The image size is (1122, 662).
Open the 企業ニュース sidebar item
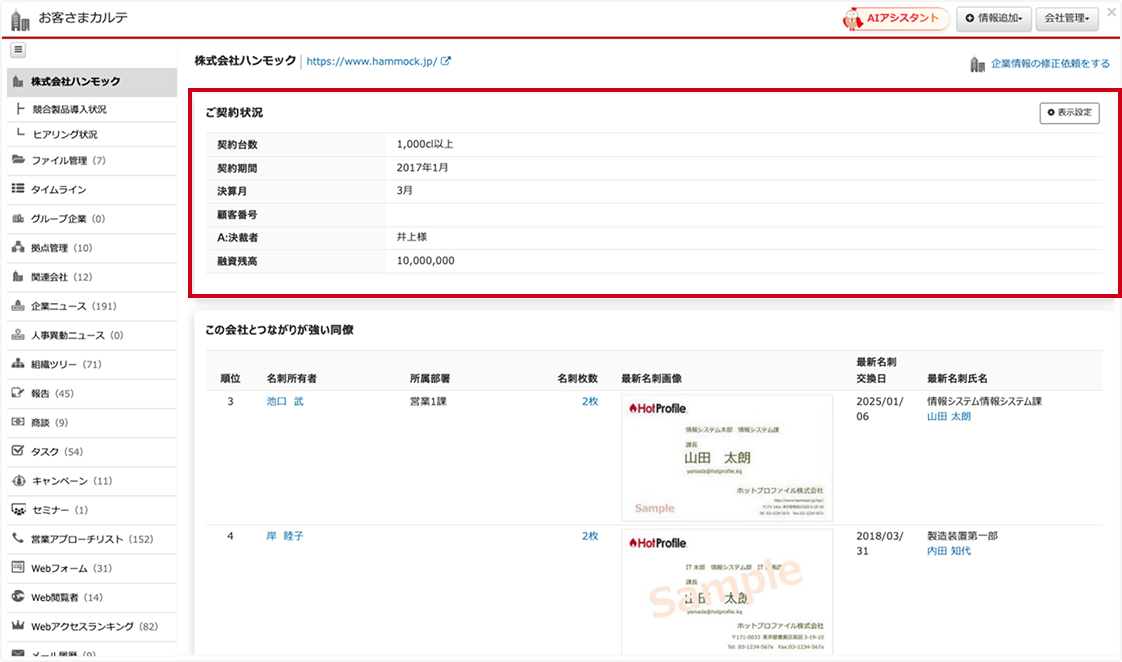pos(73,306)
